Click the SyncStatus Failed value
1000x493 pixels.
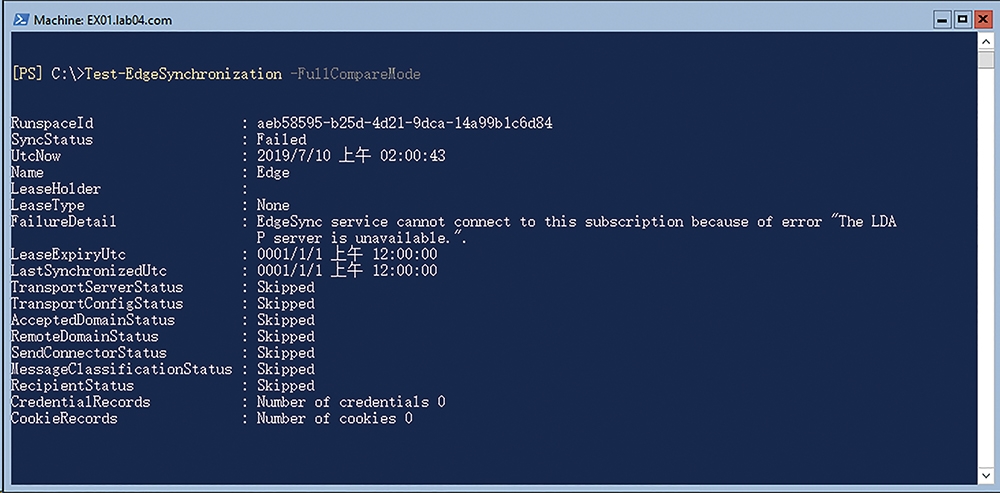281,140
